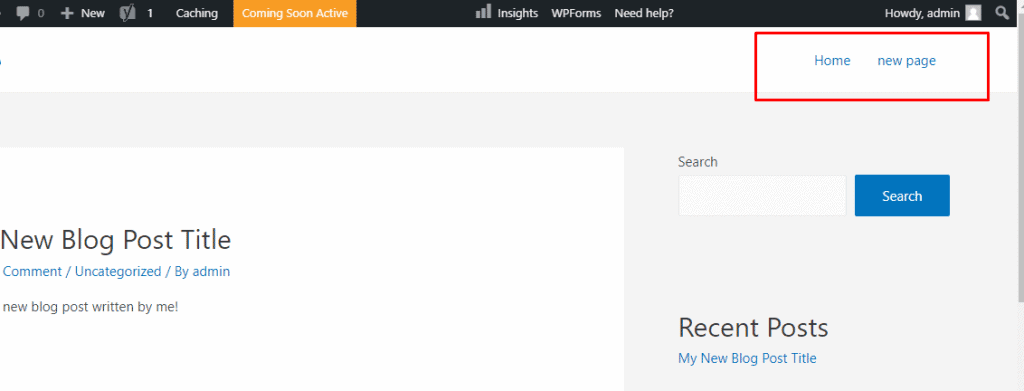Open the Insights bar chart icon
1024x391 pixels.
(483, 12)
